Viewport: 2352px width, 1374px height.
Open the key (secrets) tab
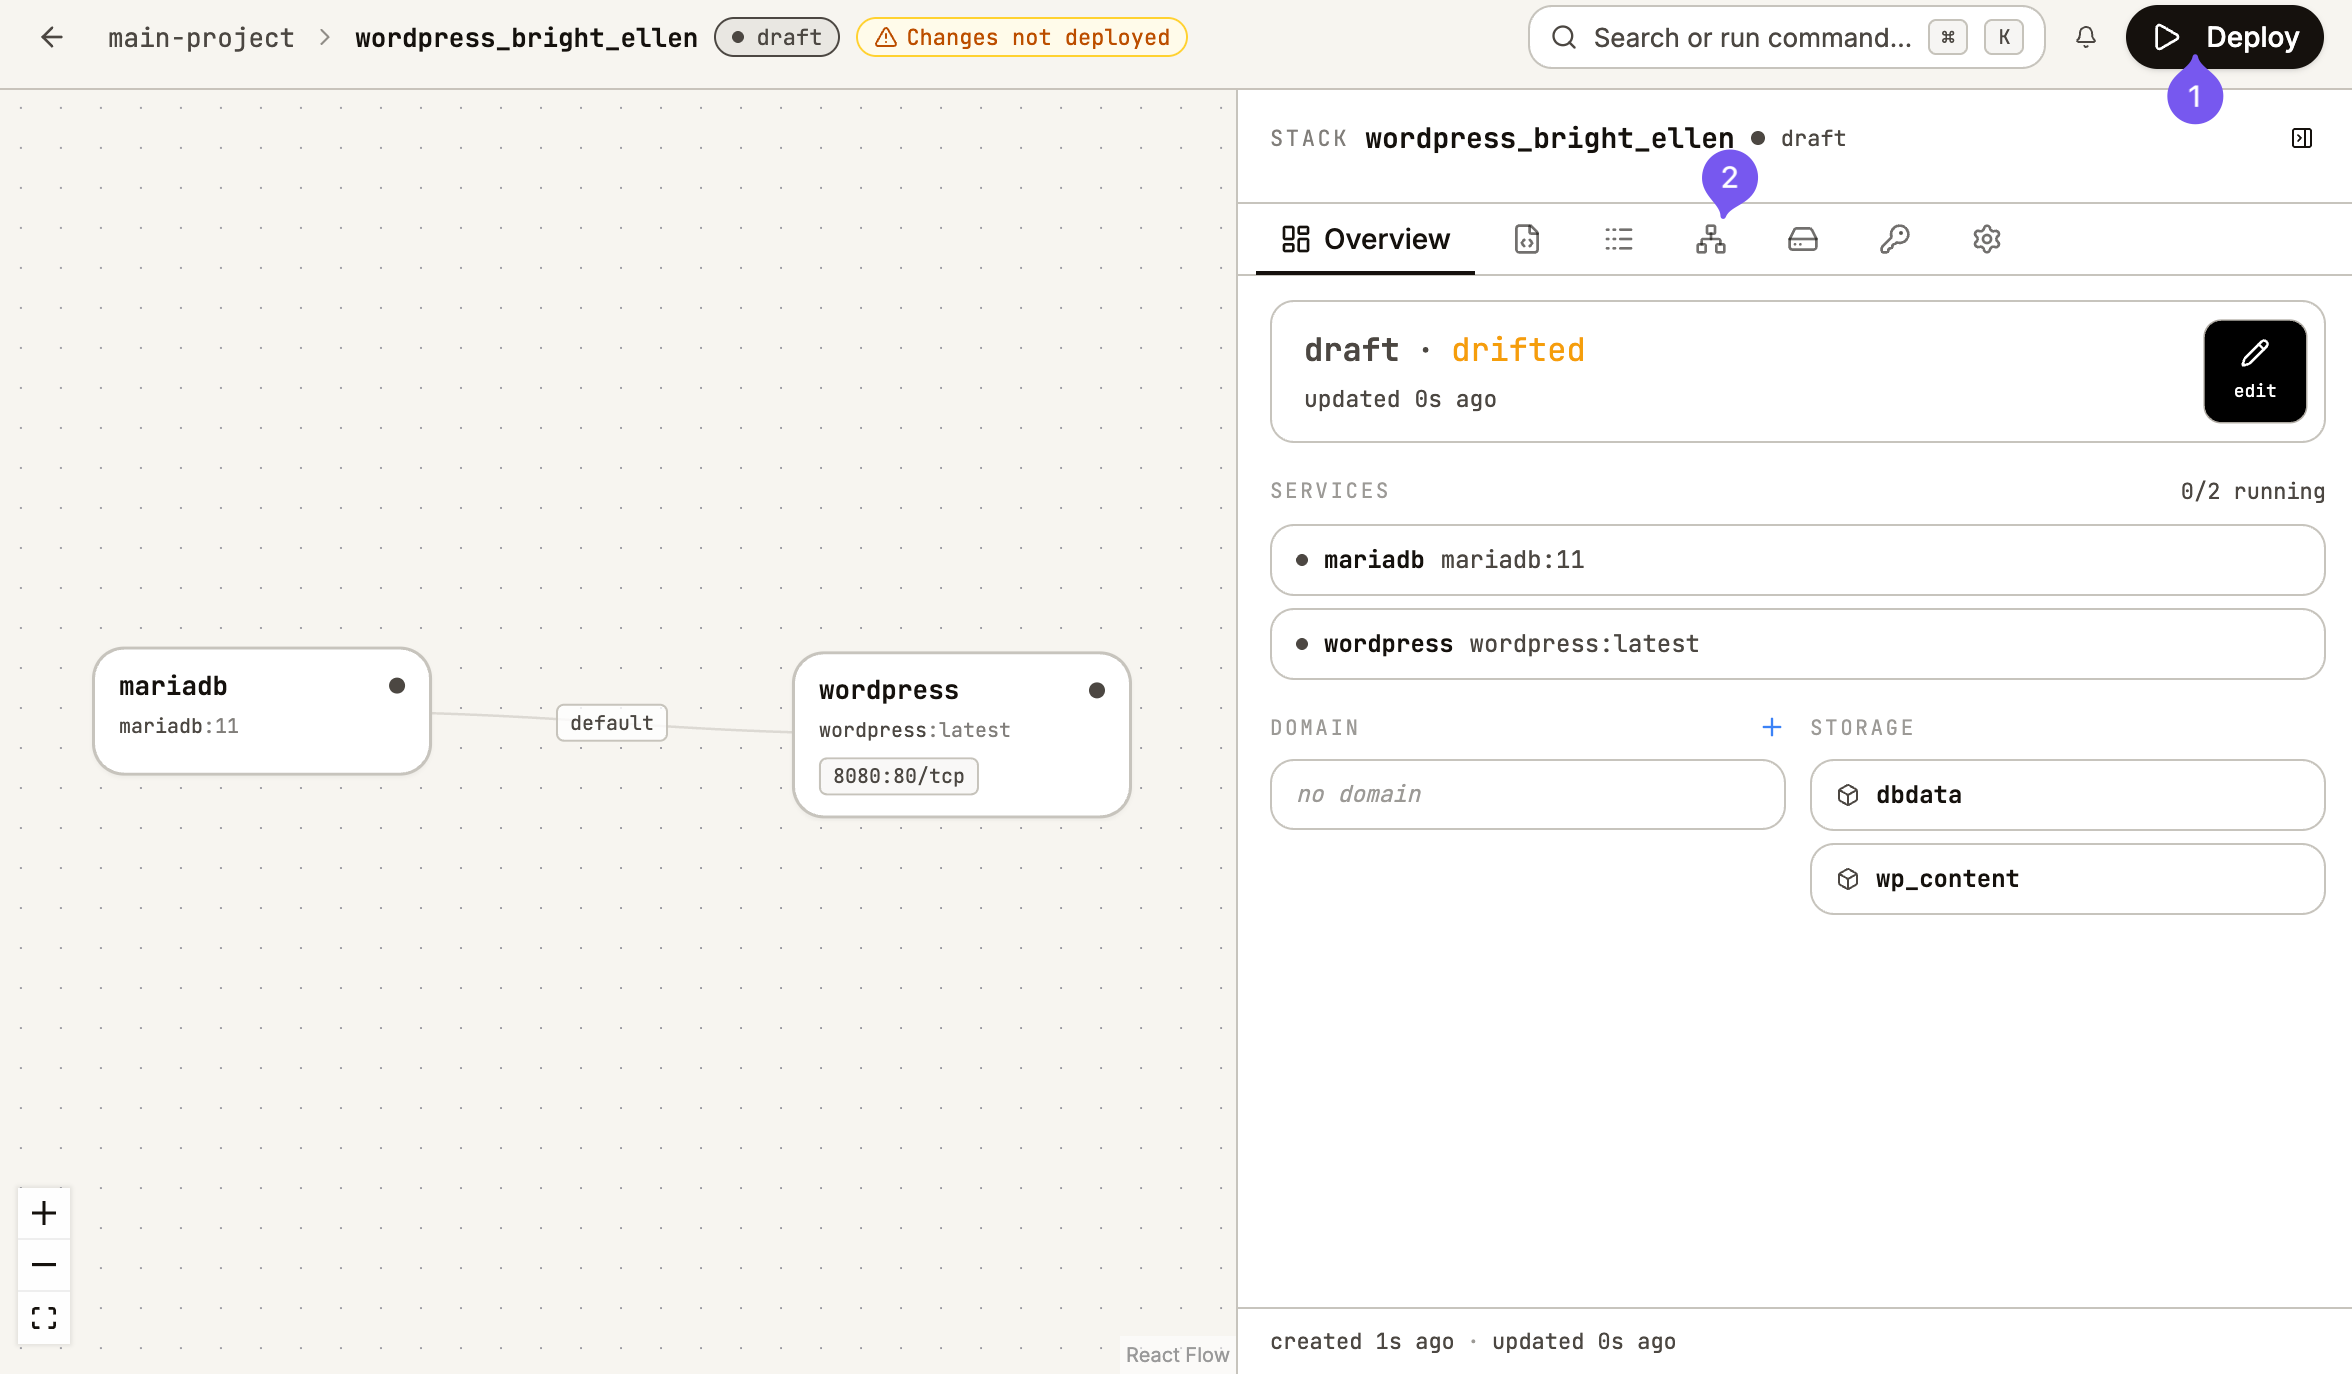coord(1895,239)
